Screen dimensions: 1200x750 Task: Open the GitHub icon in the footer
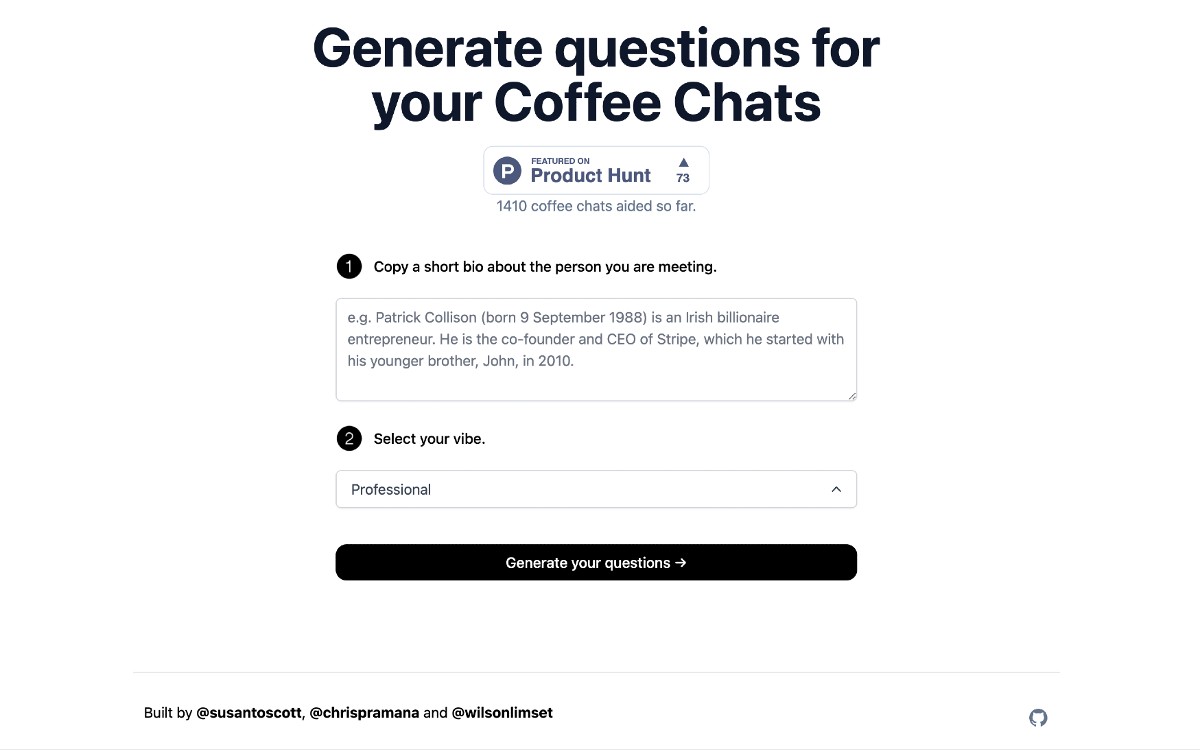(x=1038, y=718)
